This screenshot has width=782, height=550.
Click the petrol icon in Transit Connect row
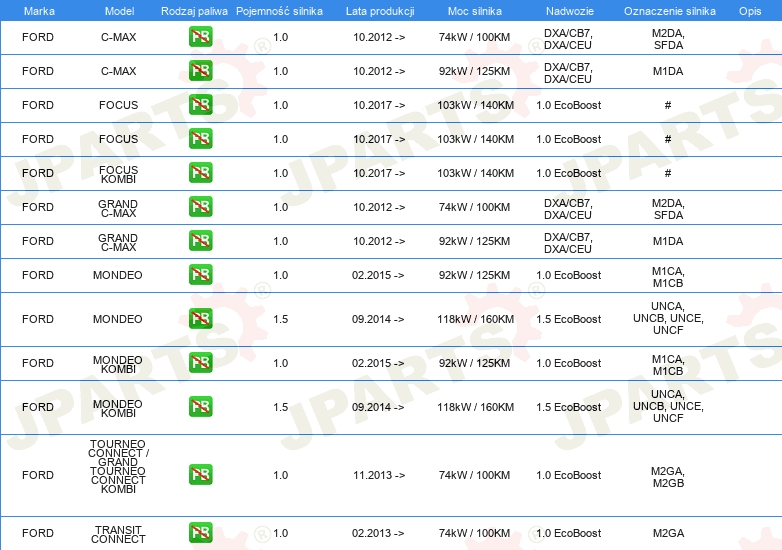pyautogui.click(x=201, y=533)
